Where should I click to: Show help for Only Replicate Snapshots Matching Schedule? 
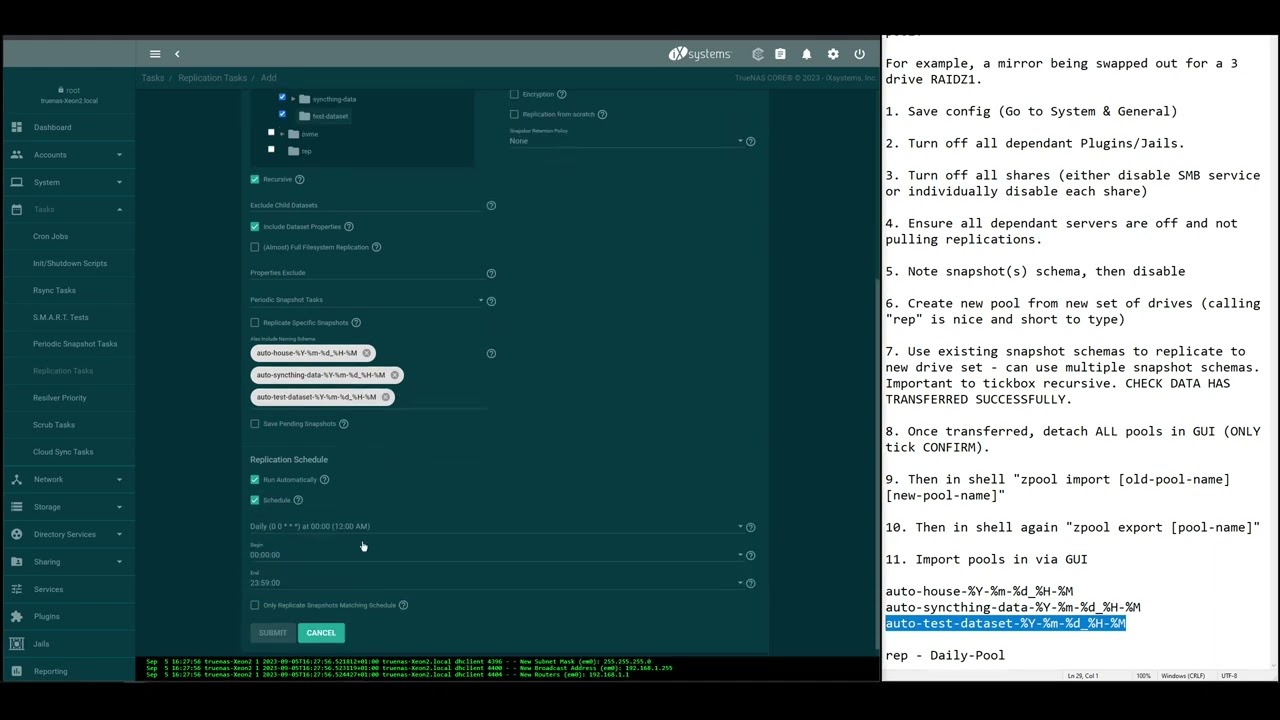click(404, 605)
